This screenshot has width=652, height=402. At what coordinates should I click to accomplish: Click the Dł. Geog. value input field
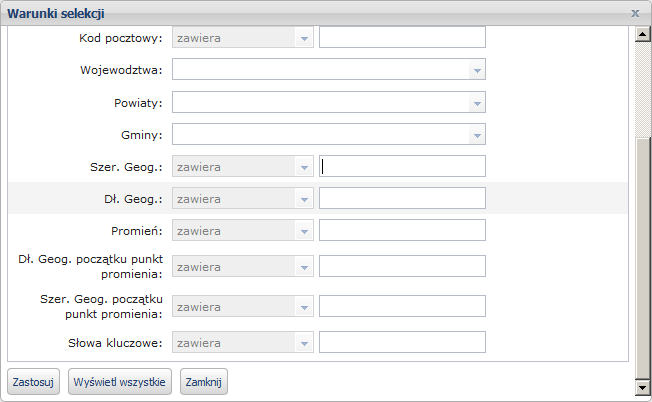click(x=402, y=198)
